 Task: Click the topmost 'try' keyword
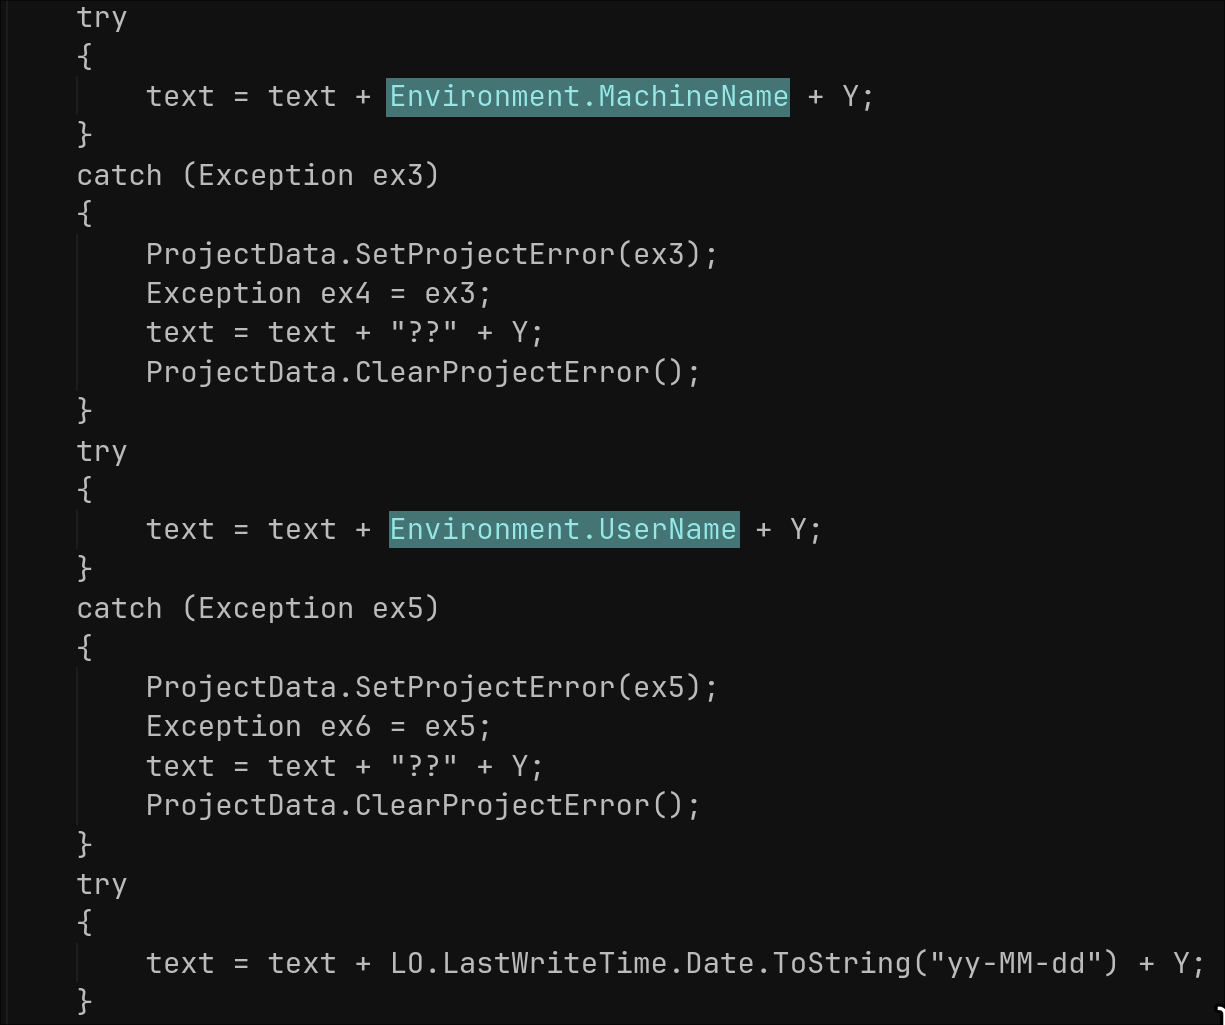coord(102,18)
